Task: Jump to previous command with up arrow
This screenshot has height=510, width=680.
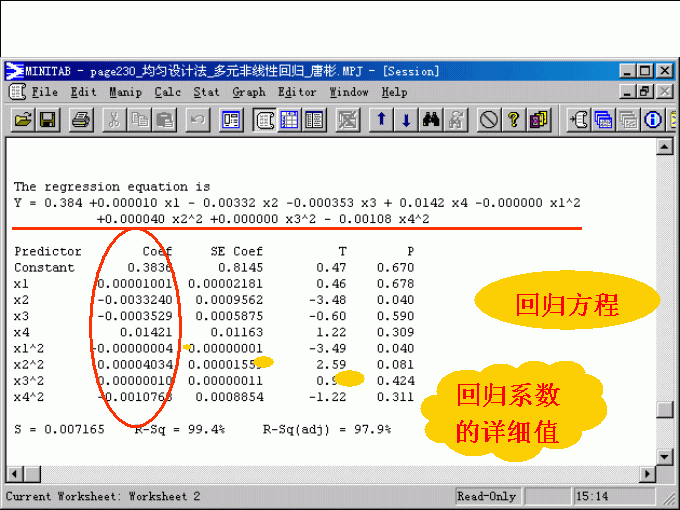Action: (x=381, y=120)
